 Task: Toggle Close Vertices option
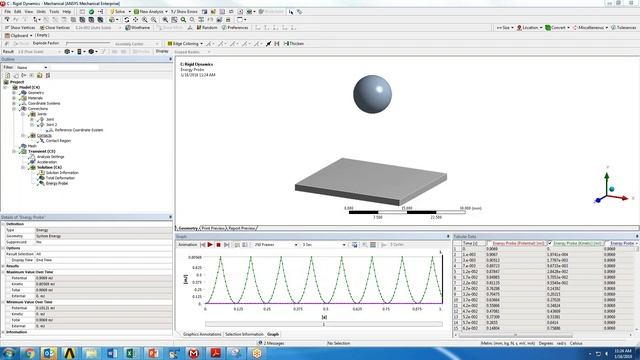coord(55,28)
